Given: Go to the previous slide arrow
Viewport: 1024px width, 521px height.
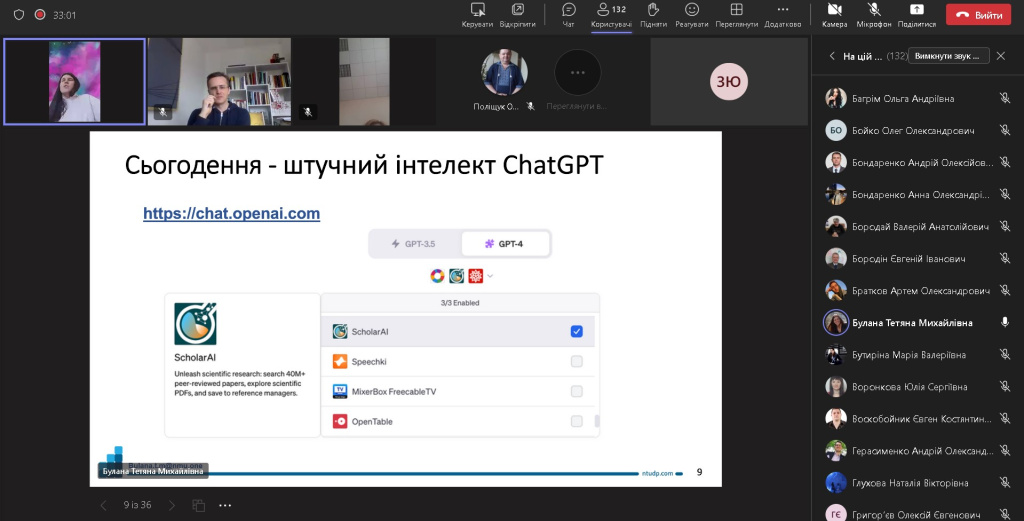Looking at the screenshot, I should [103, 505].
